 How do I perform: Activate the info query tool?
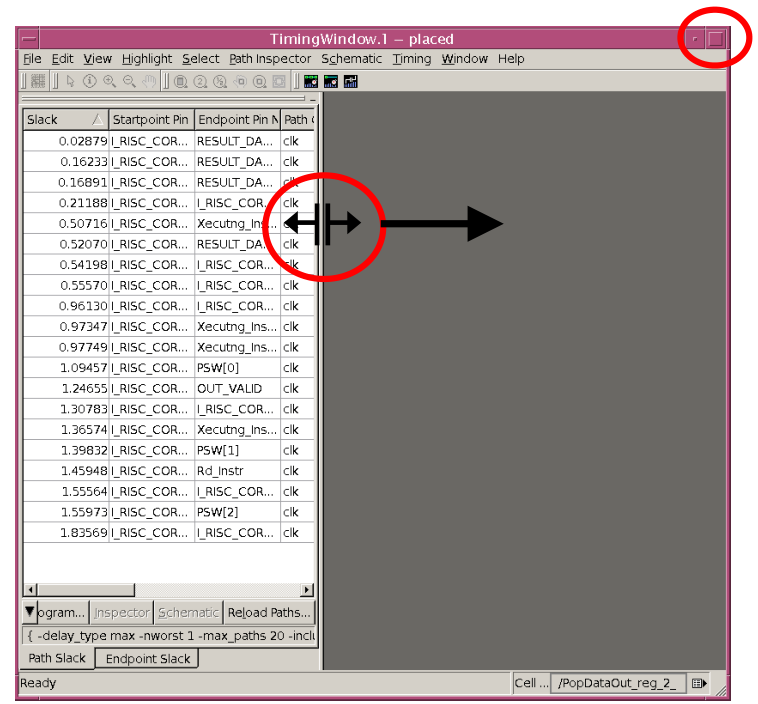90,81
